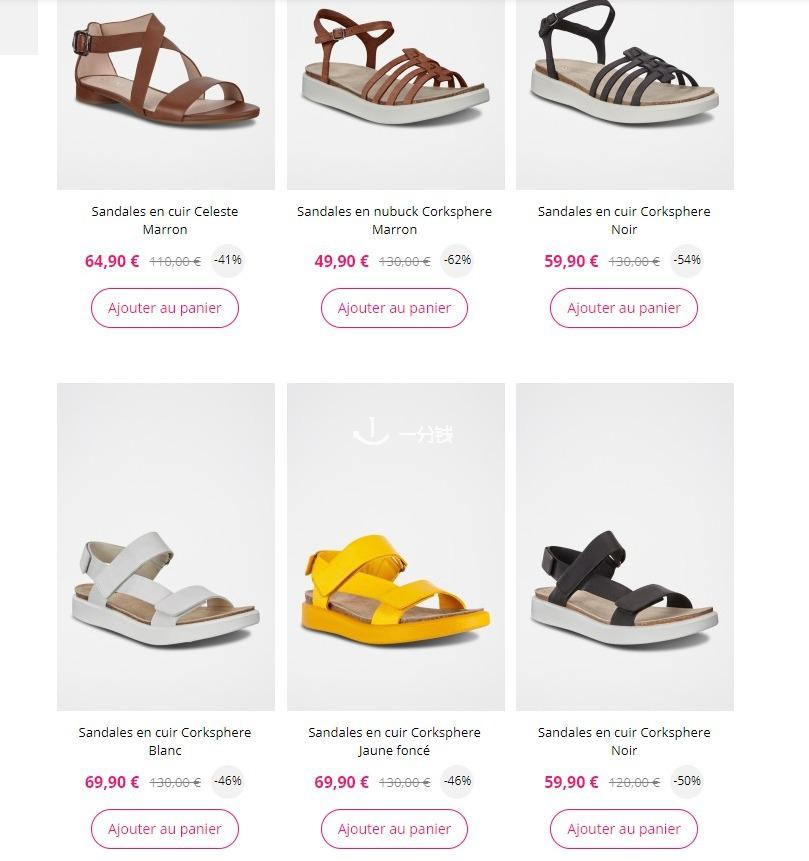
Task: Open brown Celeste sandal product image
Action: coord(166,94)
